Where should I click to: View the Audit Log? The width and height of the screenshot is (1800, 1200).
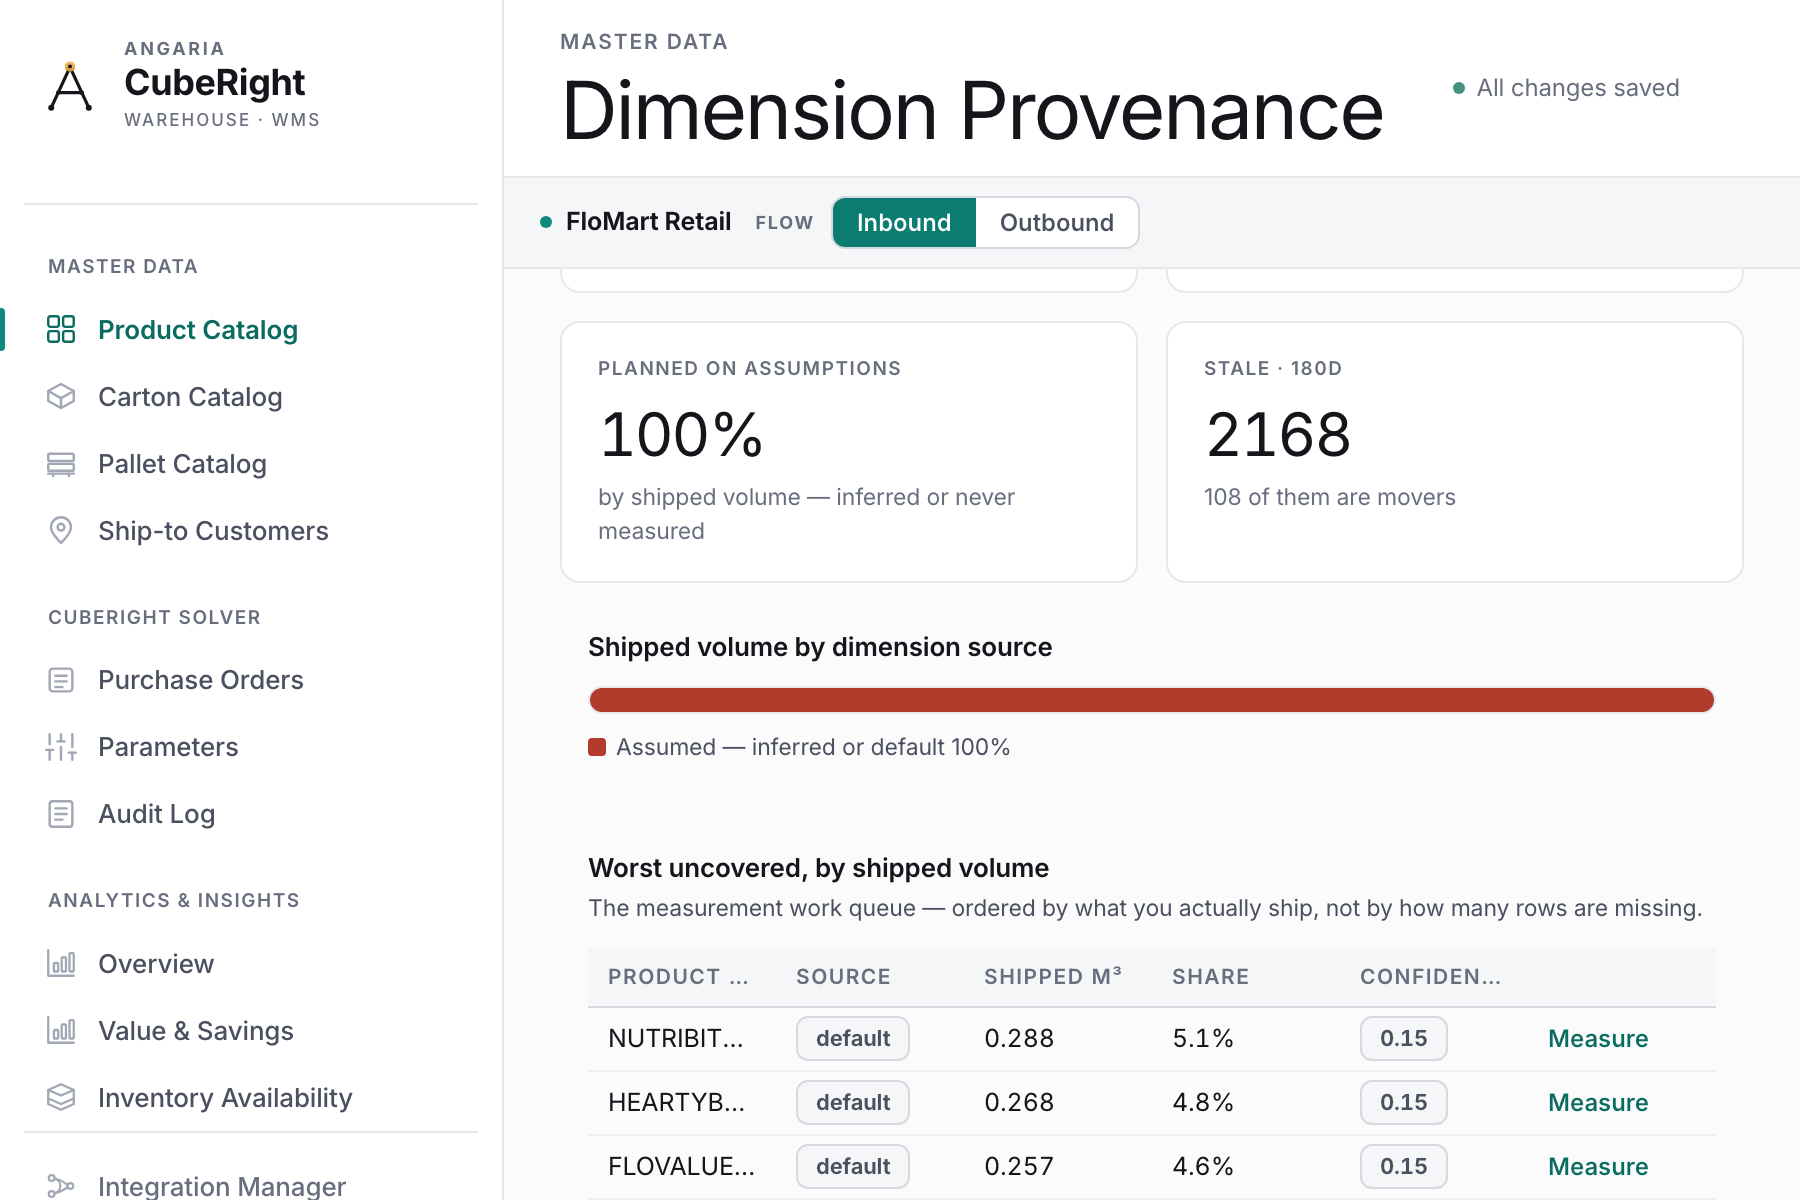157,814
